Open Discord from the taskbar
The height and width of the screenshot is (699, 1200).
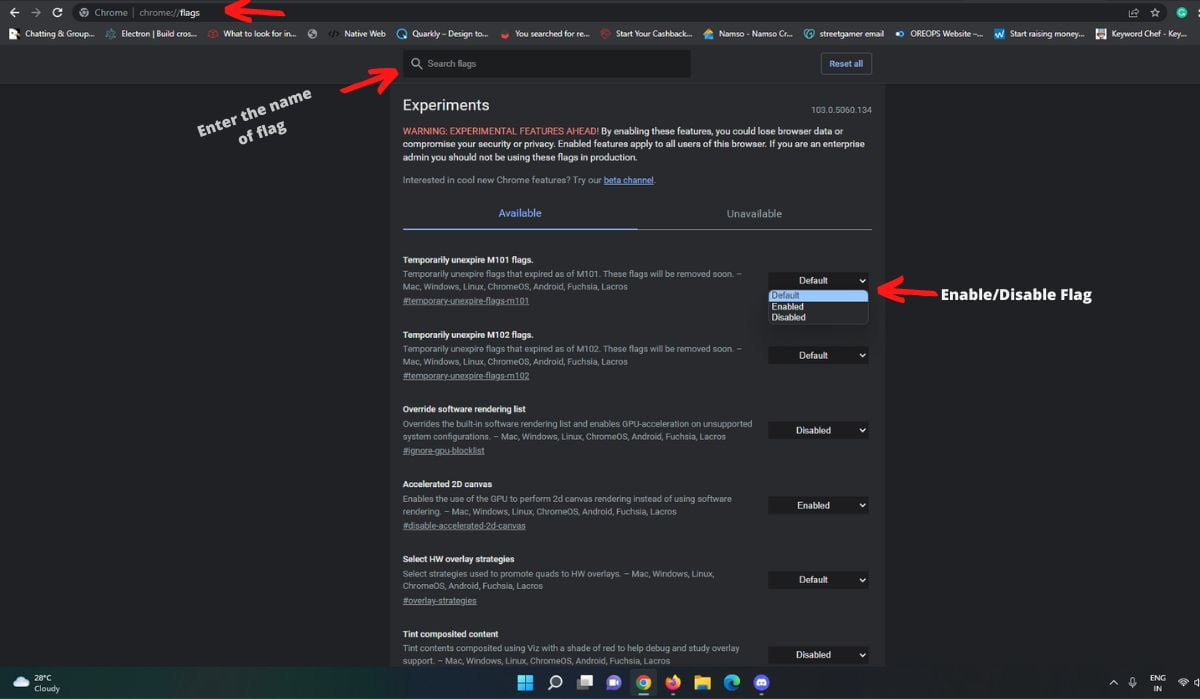point(762,683)
